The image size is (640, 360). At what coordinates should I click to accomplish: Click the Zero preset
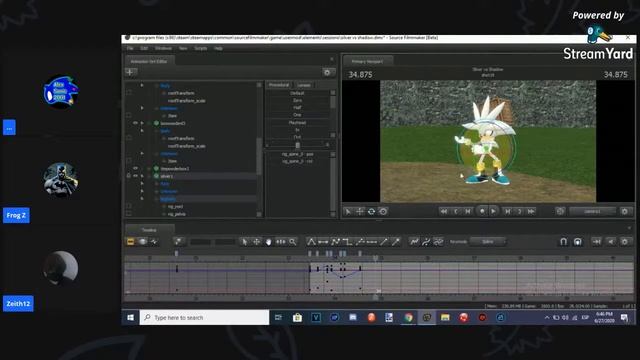[x=297, y=100]
